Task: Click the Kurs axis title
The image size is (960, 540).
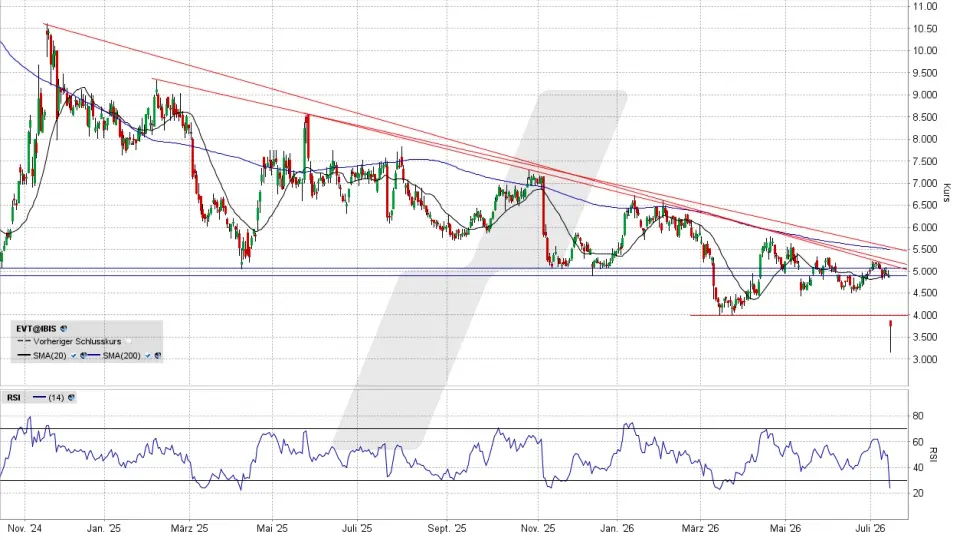Action: tap(947, 192)
